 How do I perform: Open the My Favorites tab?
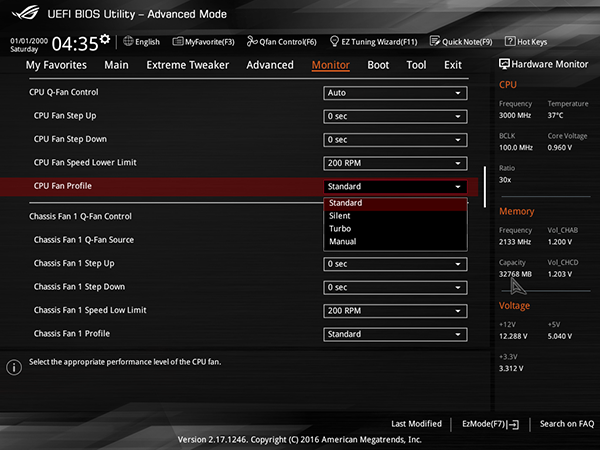point(56,65)
